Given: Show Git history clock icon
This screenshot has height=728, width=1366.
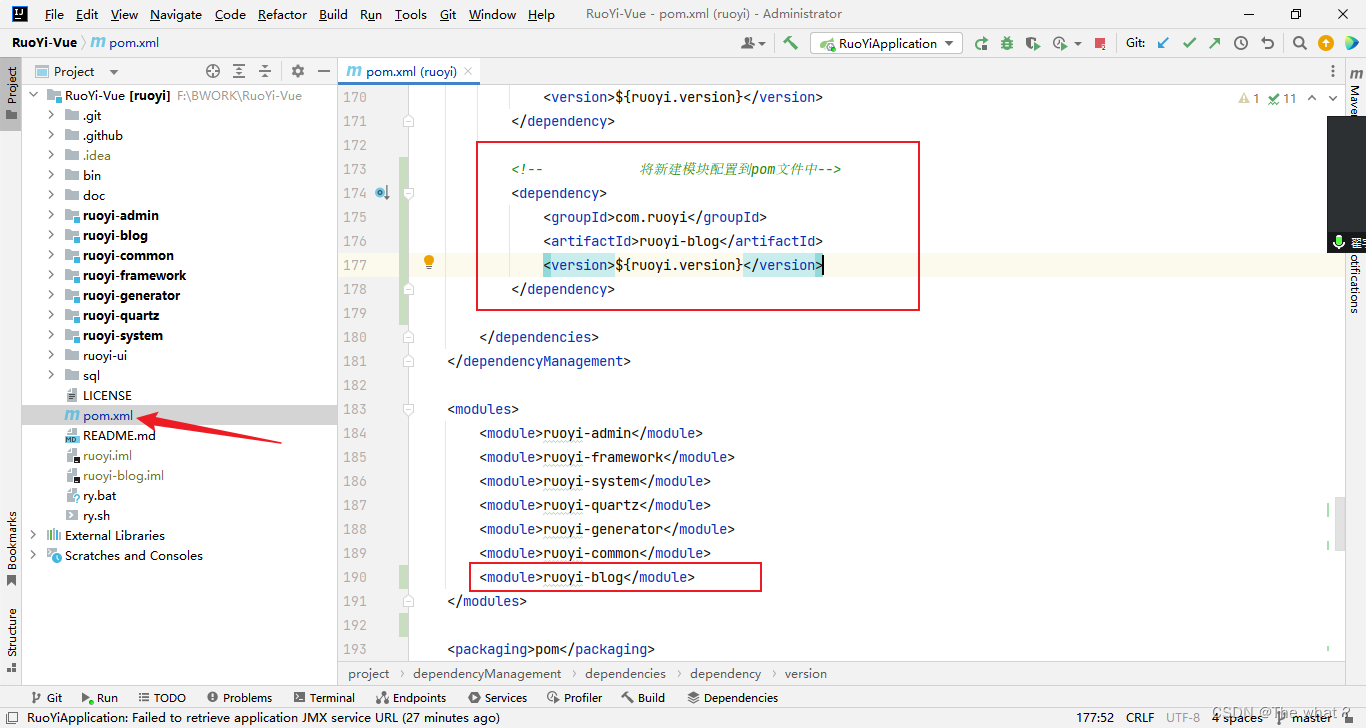Looking at the screenshot, I should point(1241,43).
